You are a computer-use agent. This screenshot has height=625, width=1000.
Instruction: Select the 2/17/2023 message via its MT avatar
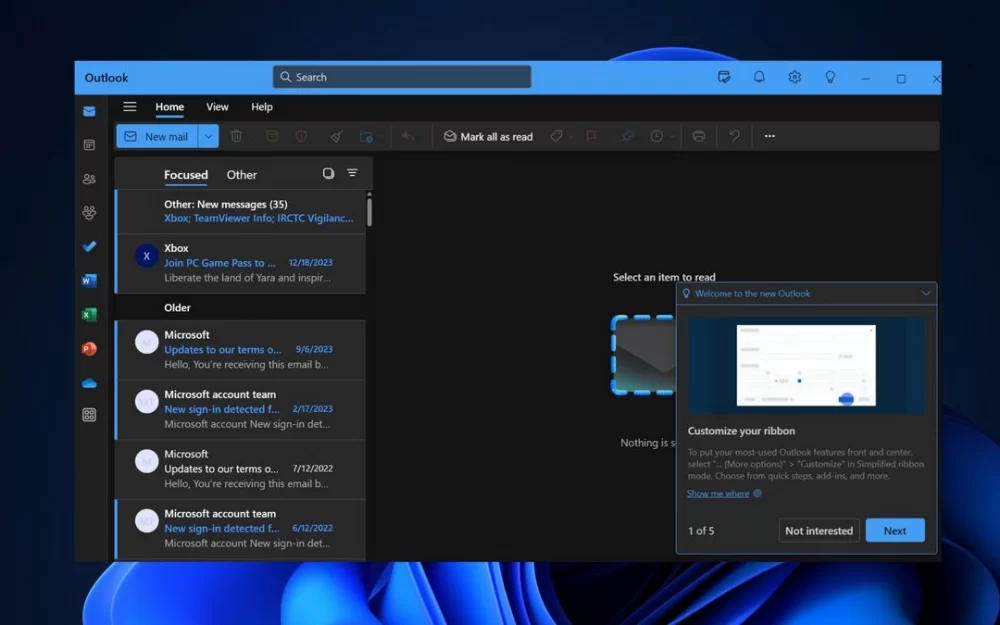[x=147, y=402]
